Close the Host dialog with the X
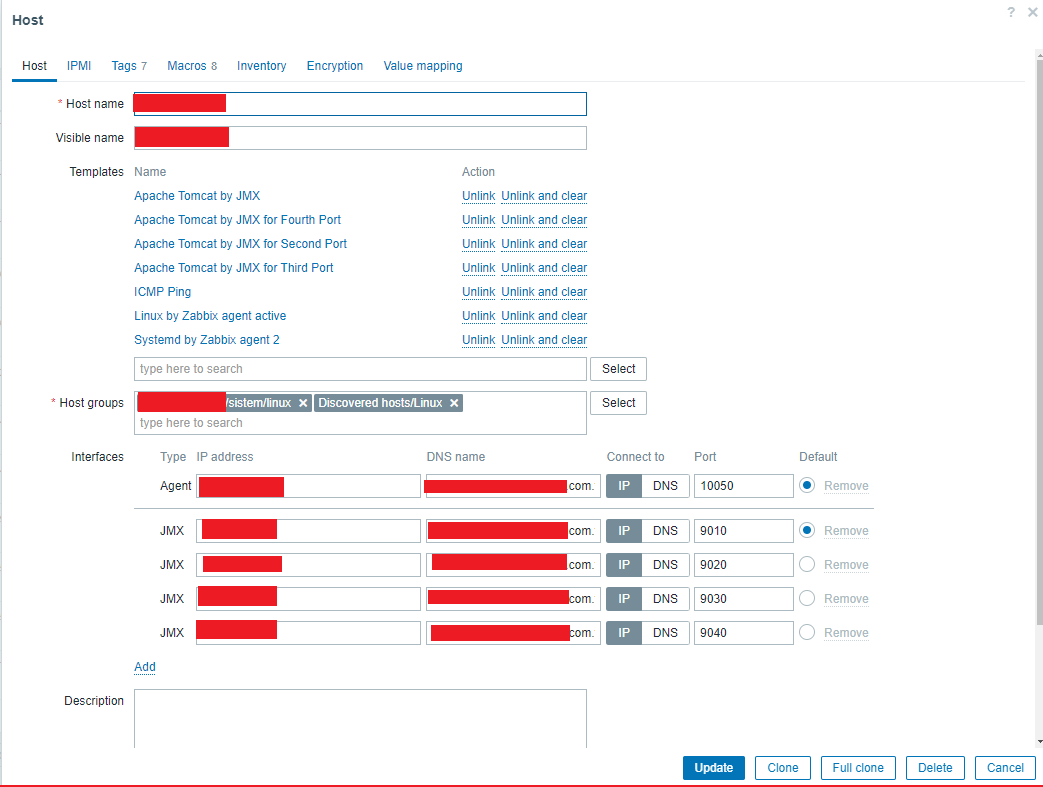 [x=1032, y=12]
